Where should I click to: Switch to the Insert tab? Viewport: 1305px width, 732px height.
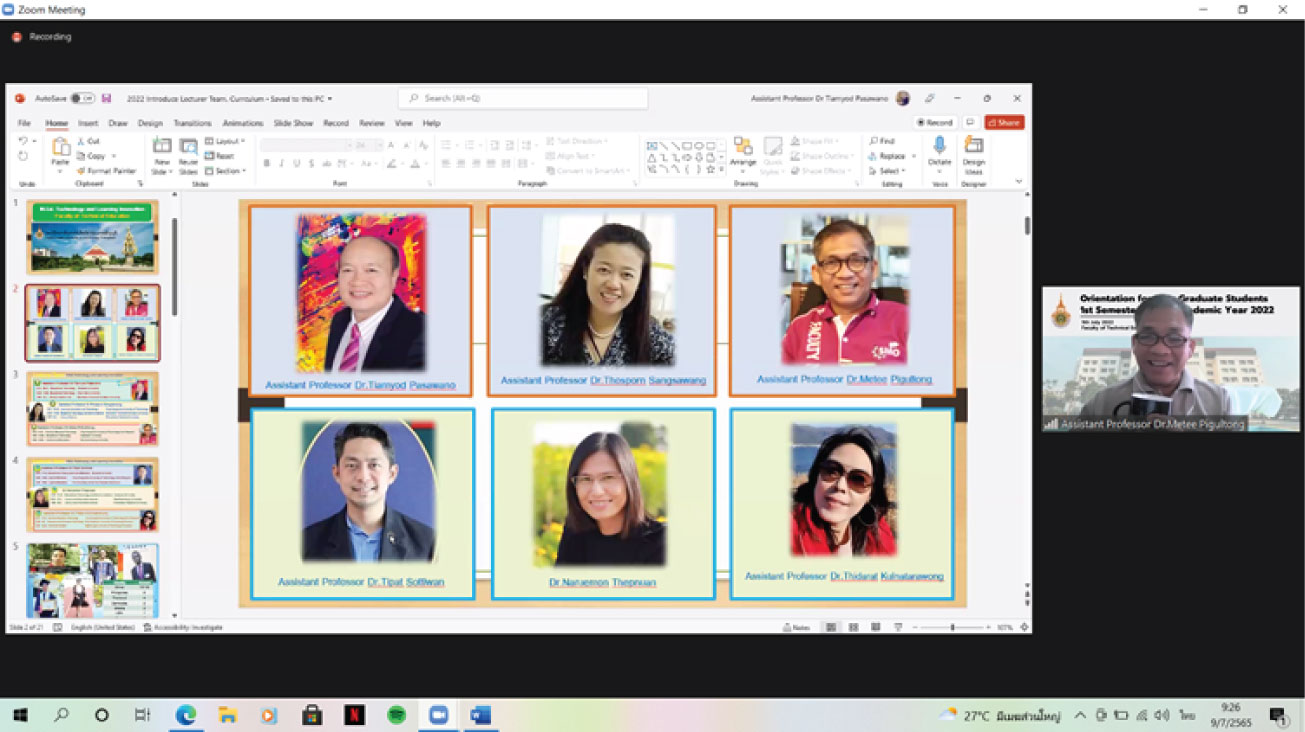[88, 123]
